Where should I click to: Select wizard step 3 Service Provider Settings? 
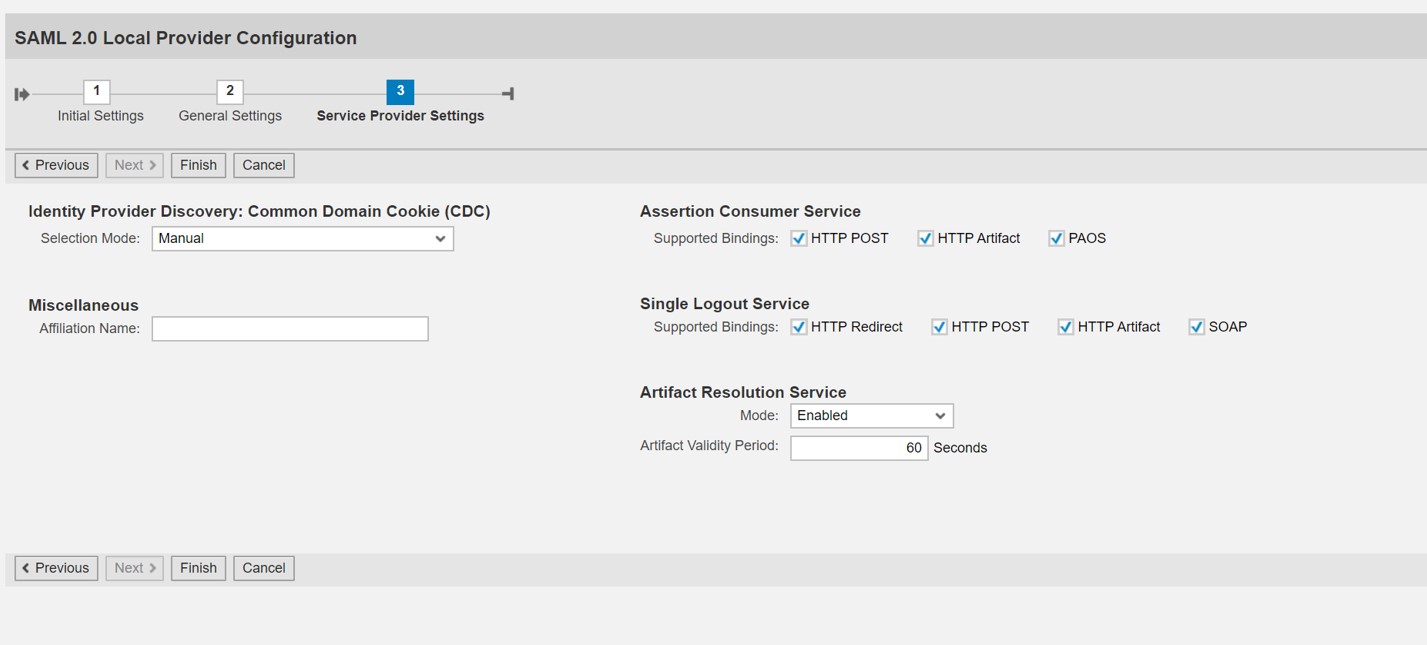399,91
